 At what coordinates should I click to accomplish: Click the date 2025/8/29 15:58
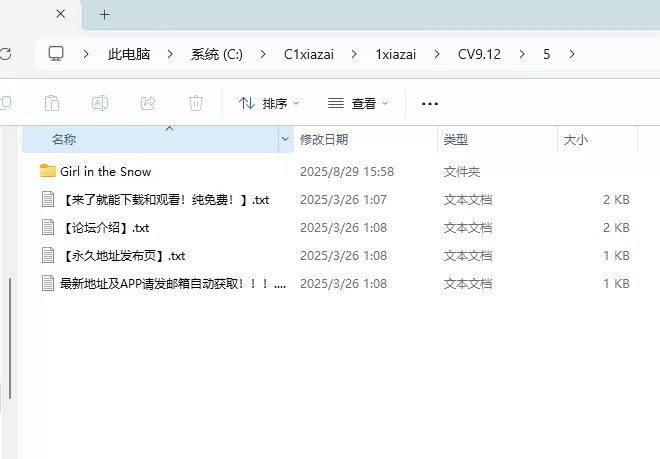347,172
